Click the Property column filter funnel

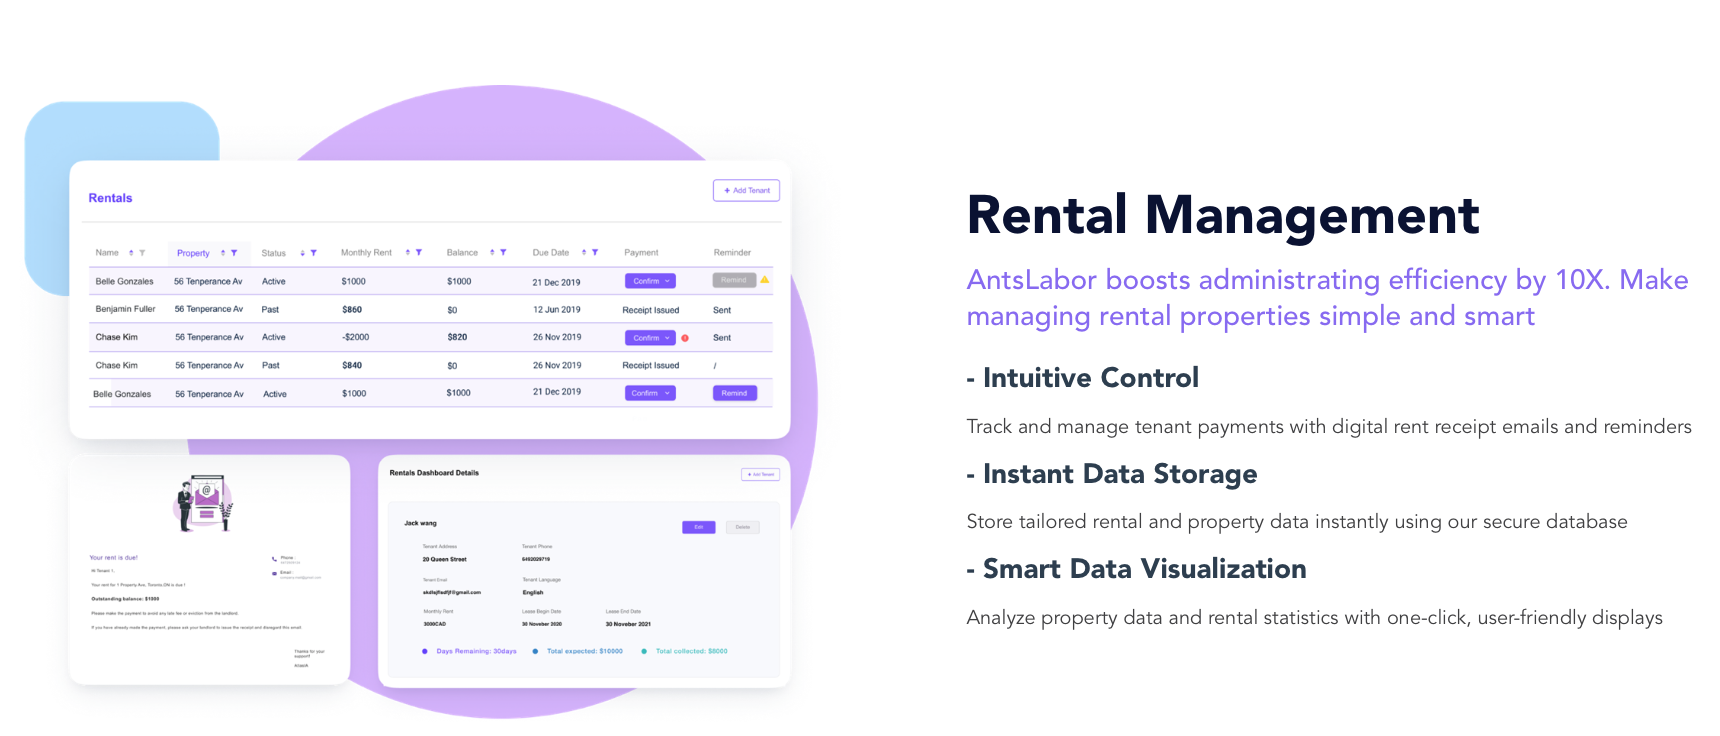(234, 253)
